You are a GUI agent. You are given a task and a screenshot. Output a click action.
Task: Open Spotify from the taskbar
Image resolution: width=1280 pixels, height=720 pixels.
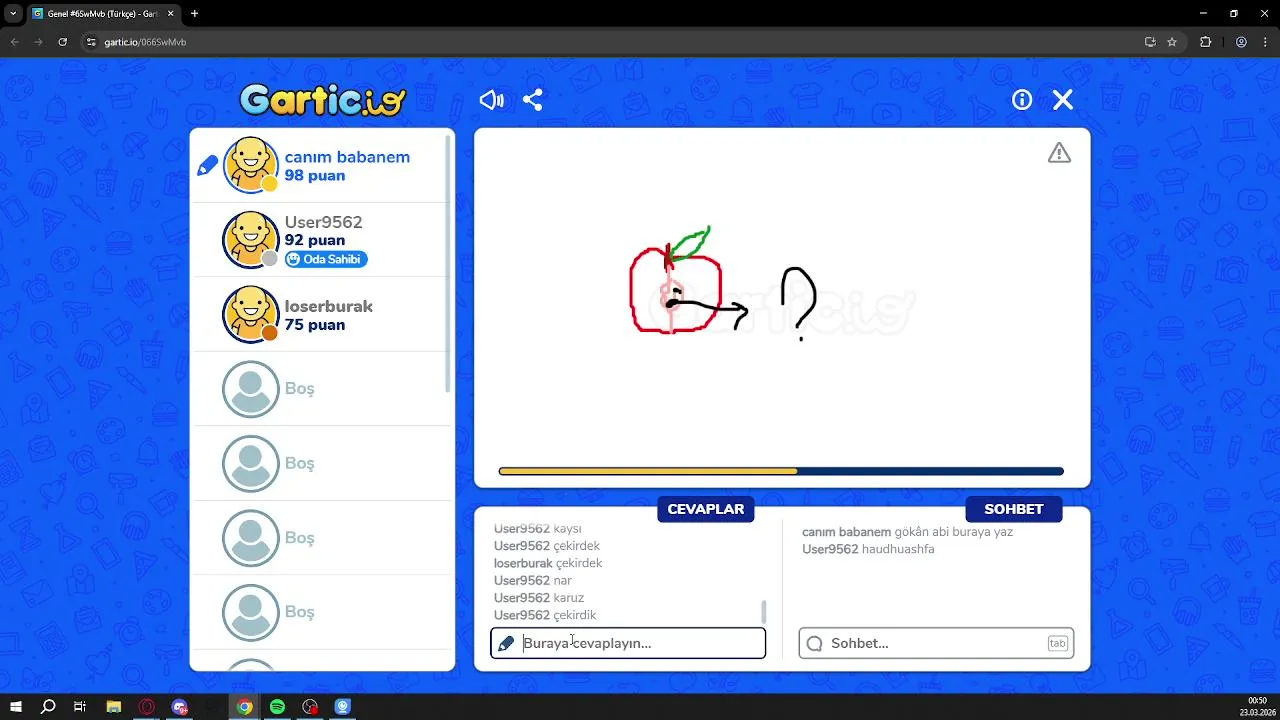277,707
